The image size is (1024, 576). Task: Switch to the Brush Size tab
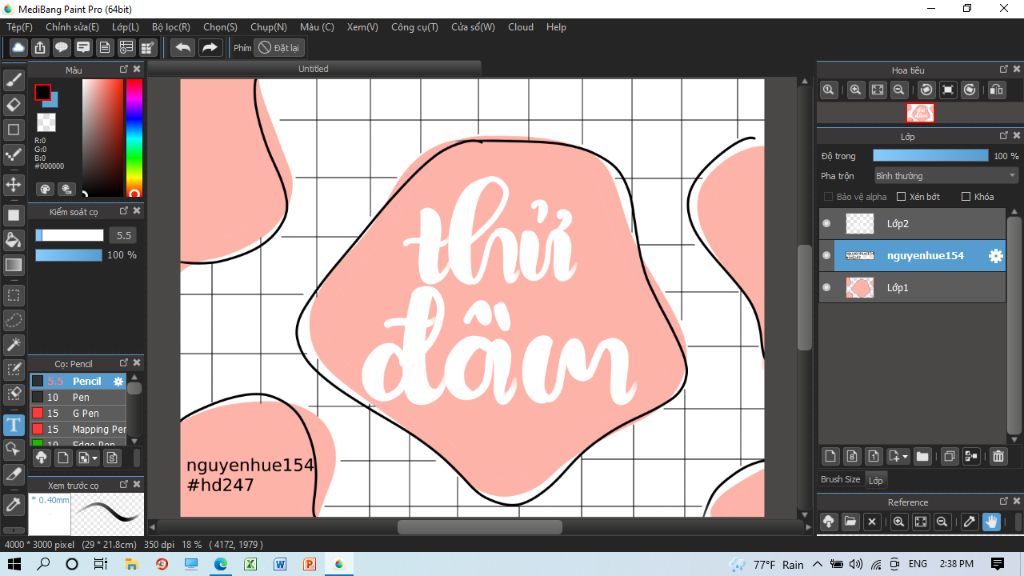click(x=840, y=479)
